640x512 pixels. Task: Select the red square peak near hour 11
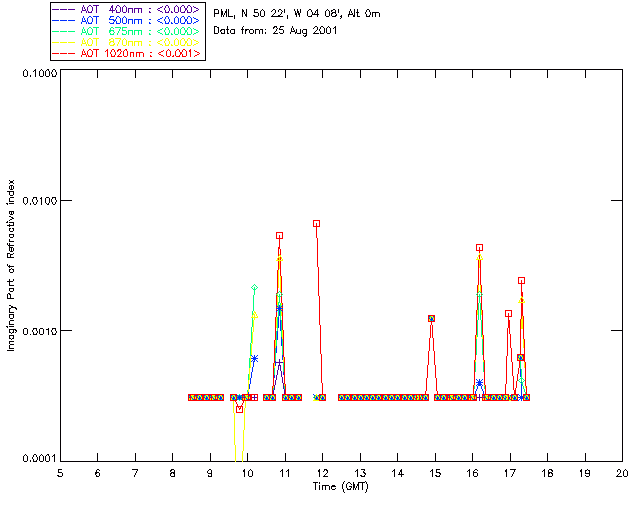click(x=279, y=236)
